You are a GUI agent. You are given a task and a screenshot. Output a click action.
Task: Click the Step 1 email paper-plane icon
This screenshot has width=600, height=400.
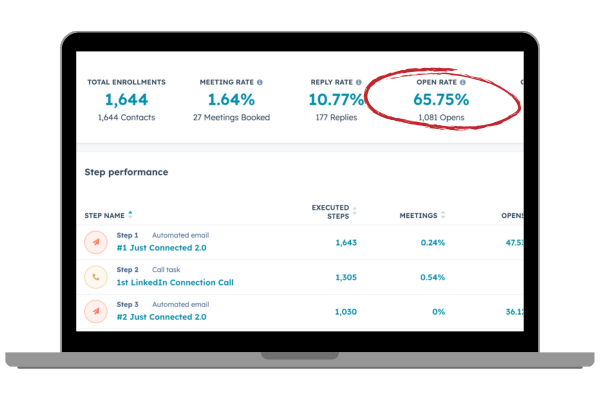(x=96, y=242)
